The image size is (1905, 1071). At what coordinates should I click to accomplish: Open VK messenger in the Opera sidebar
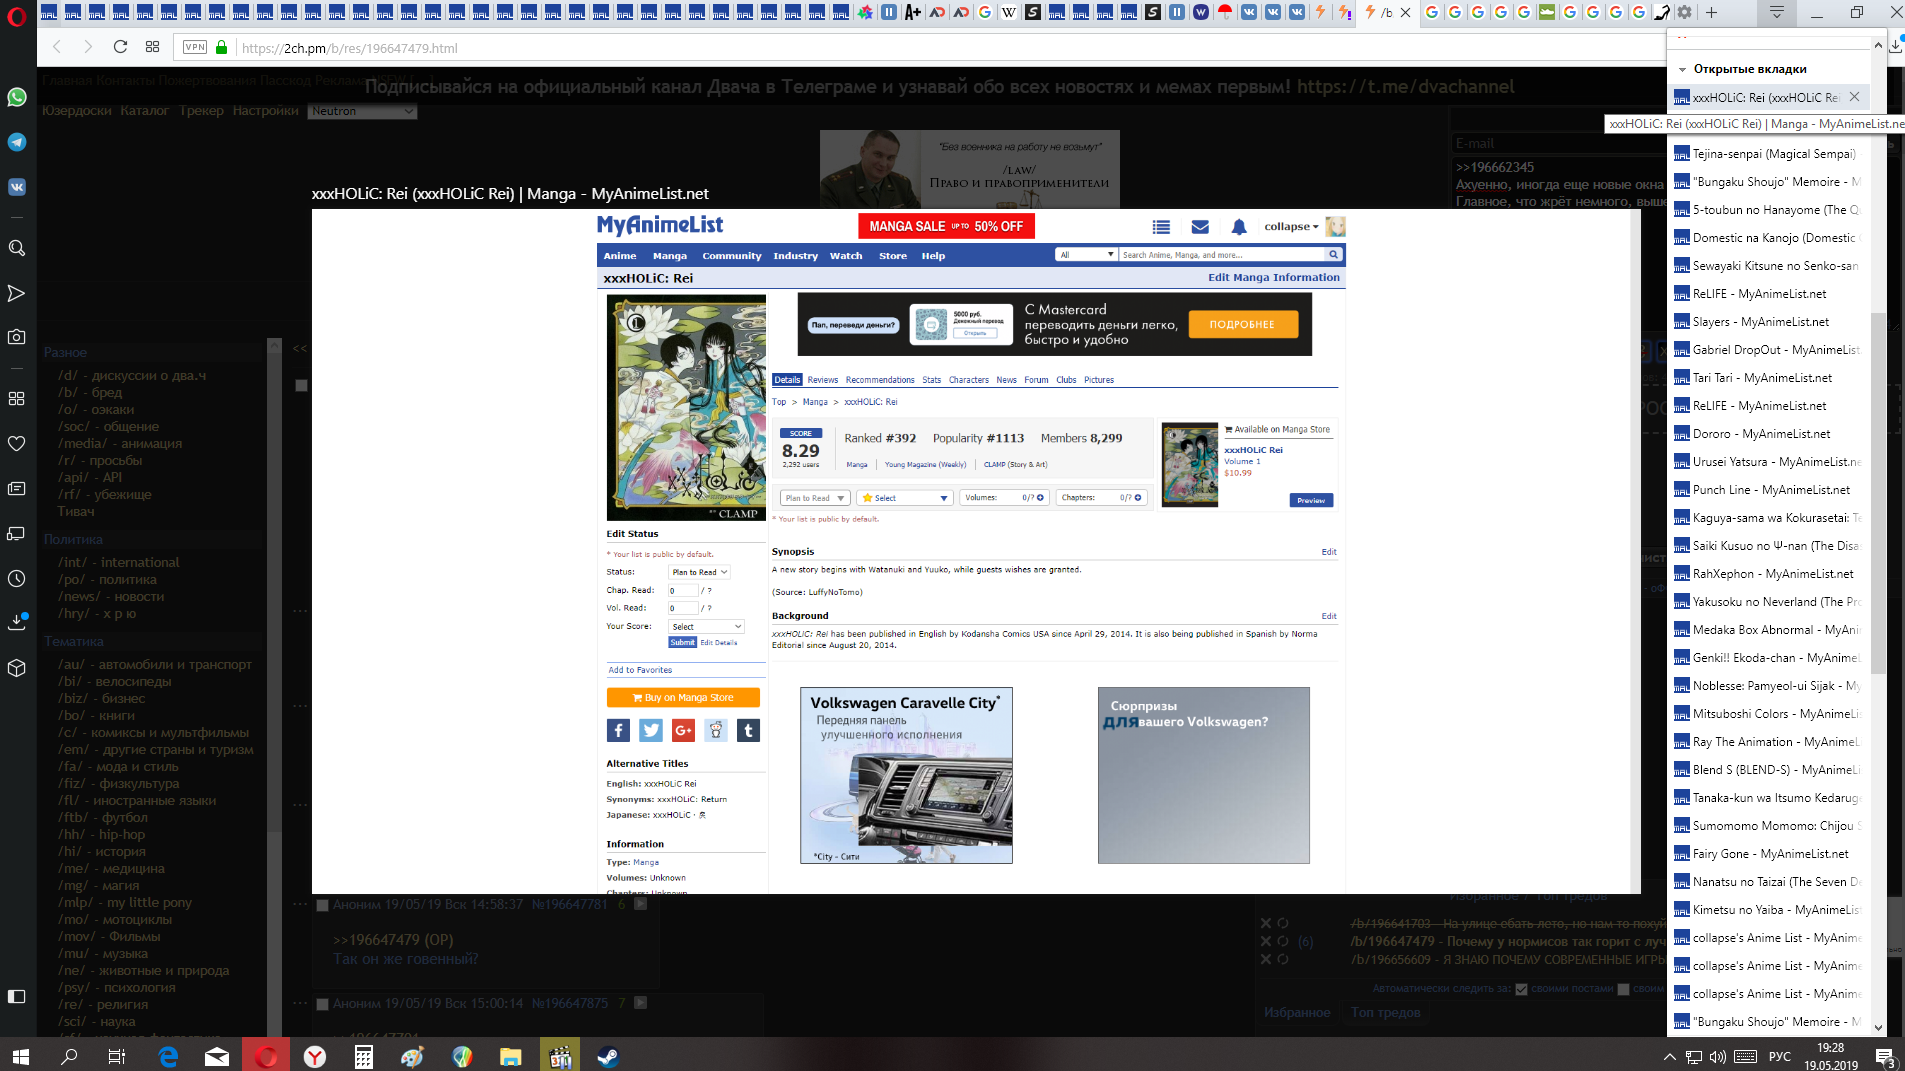16,187
